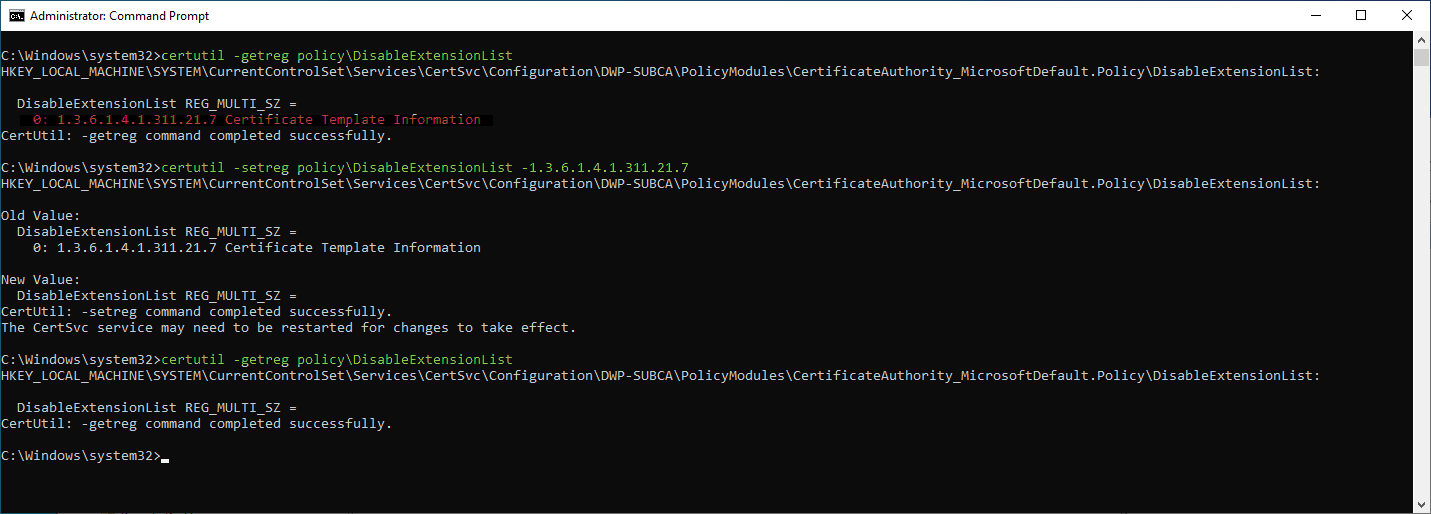1431x514 pixels.
Task: Click the certutil -setreg command text
Action: 424,168
